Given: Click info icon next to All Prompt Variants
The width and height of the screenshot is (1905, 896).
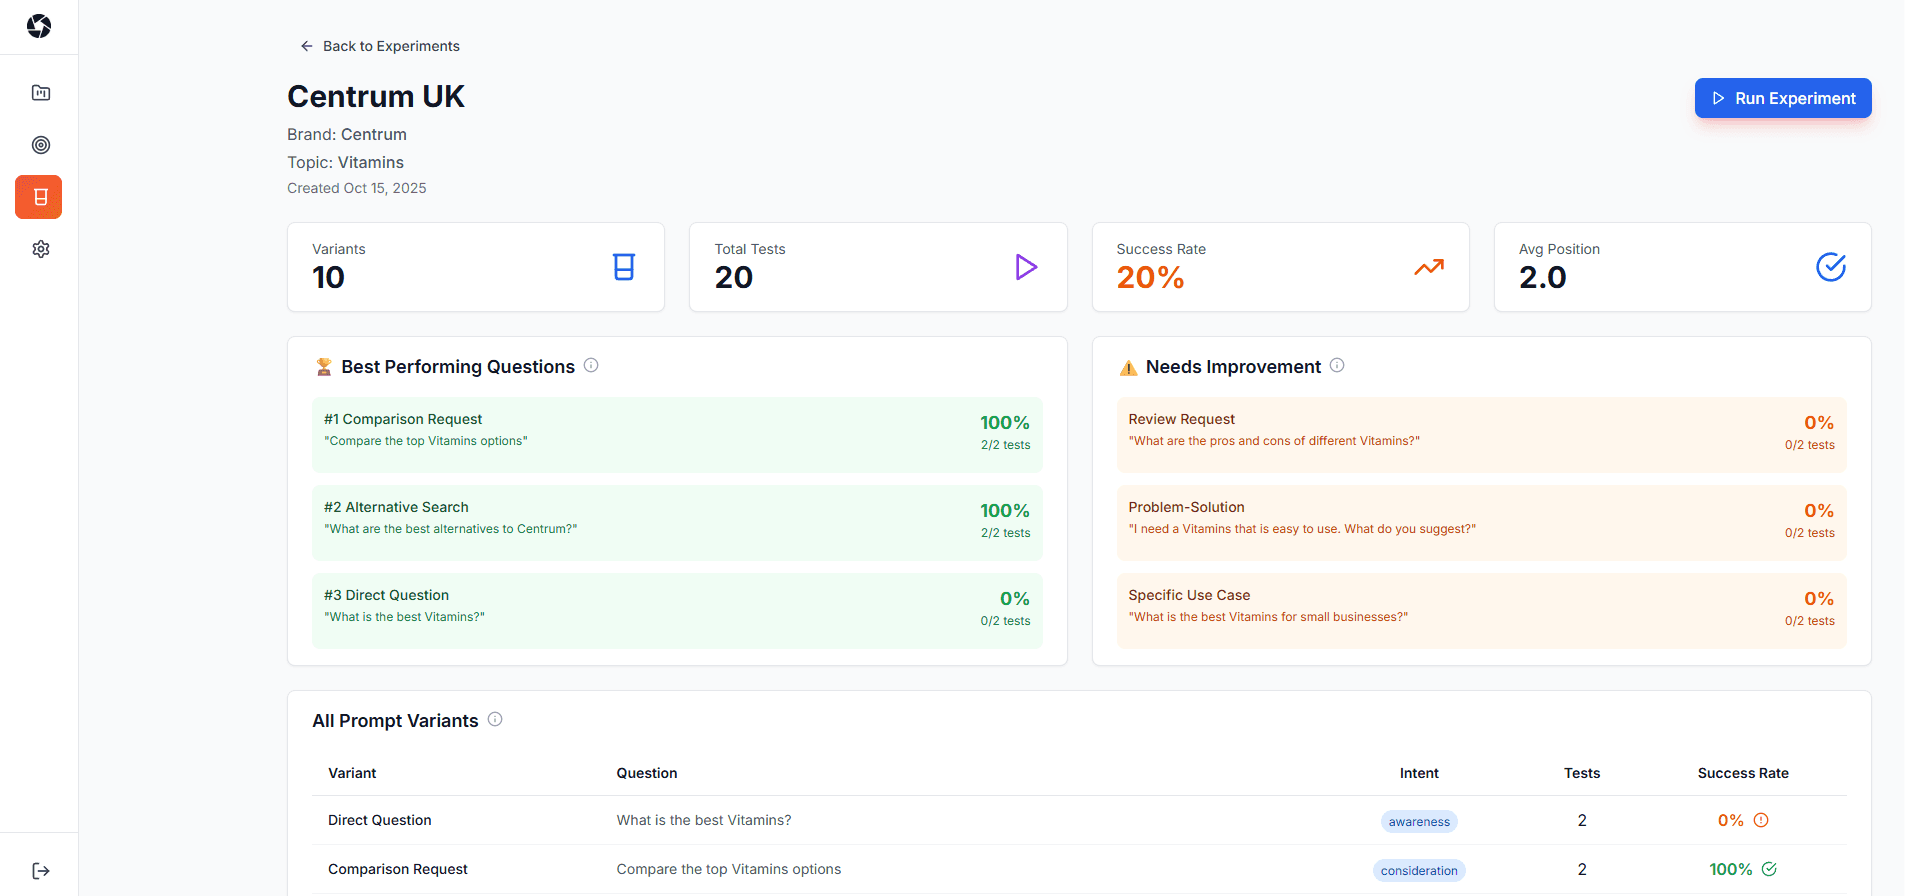Looking at the screenshot, I should (495, 720).
